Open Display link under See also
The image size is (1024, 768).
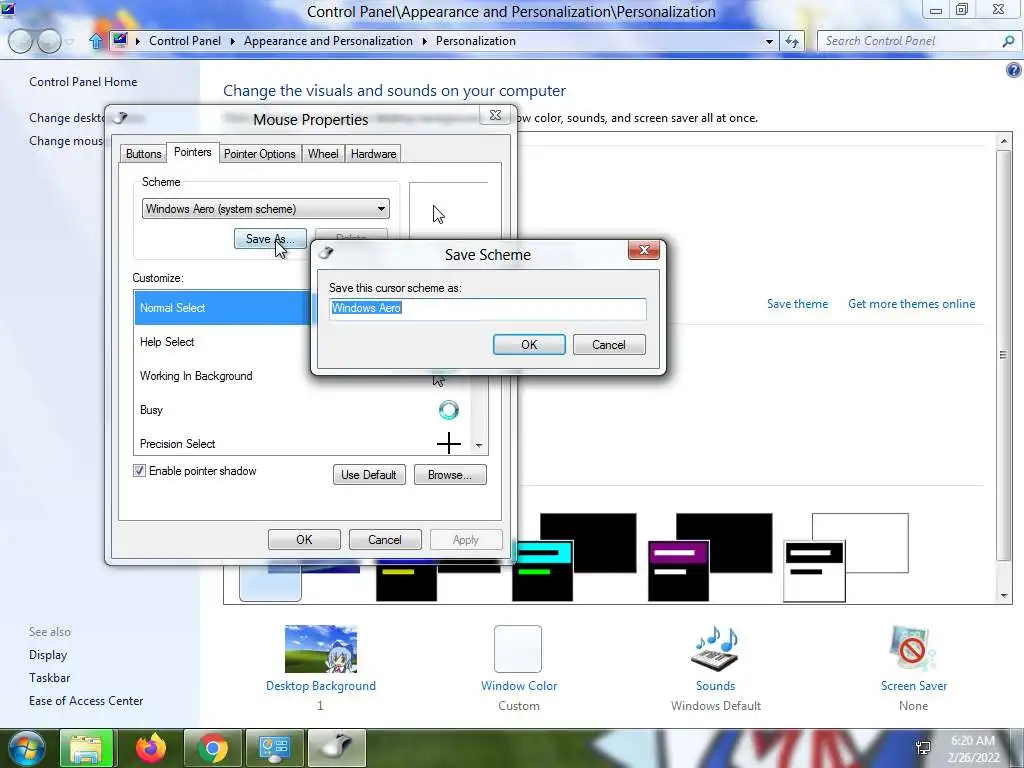coord(48,655)
